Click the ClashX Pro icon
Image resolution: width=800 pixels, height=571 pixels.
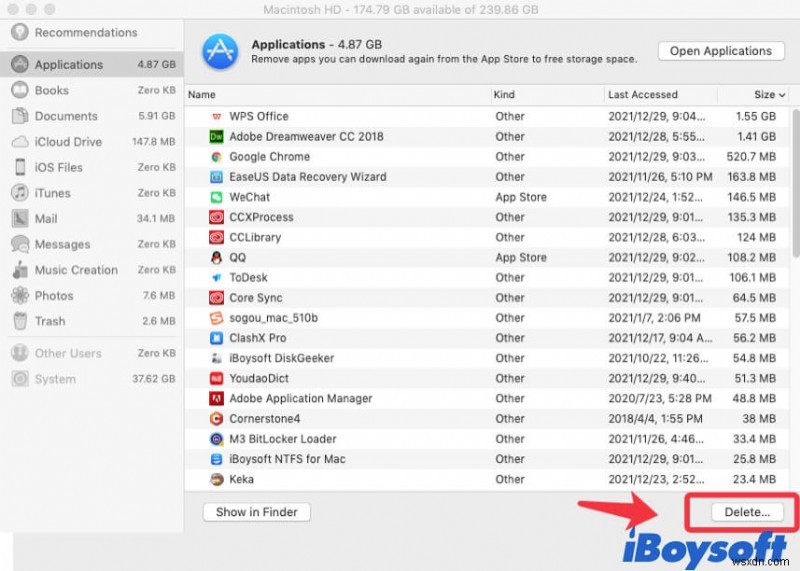tap(216, 338)
